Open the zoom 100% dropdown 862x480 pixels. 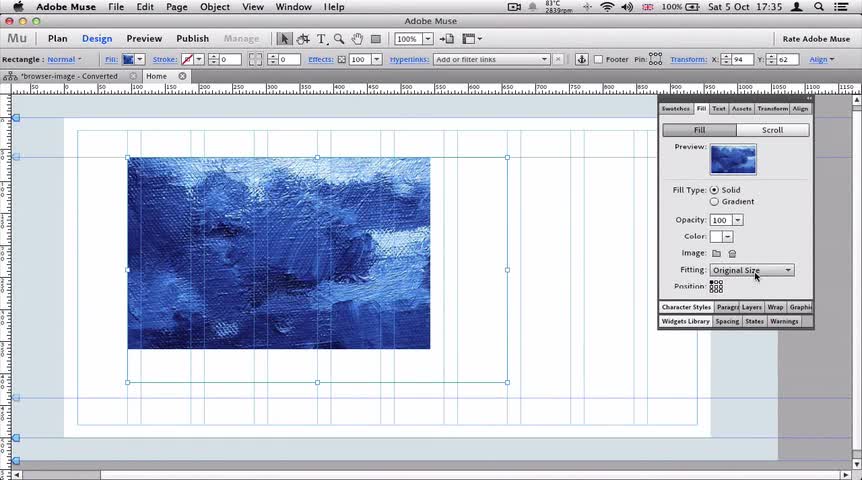click(428, 39)
